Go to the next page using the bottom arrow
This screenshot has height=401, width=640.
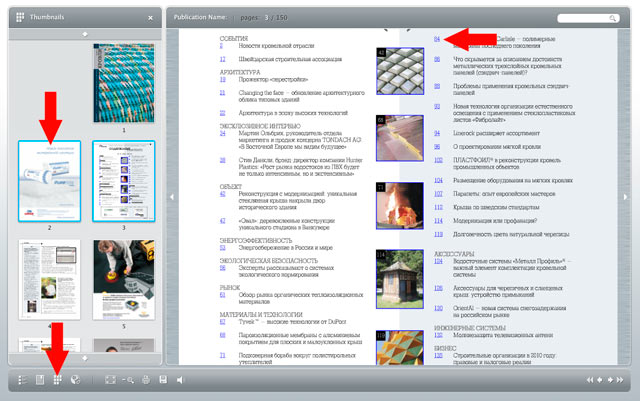pos(610,380)
